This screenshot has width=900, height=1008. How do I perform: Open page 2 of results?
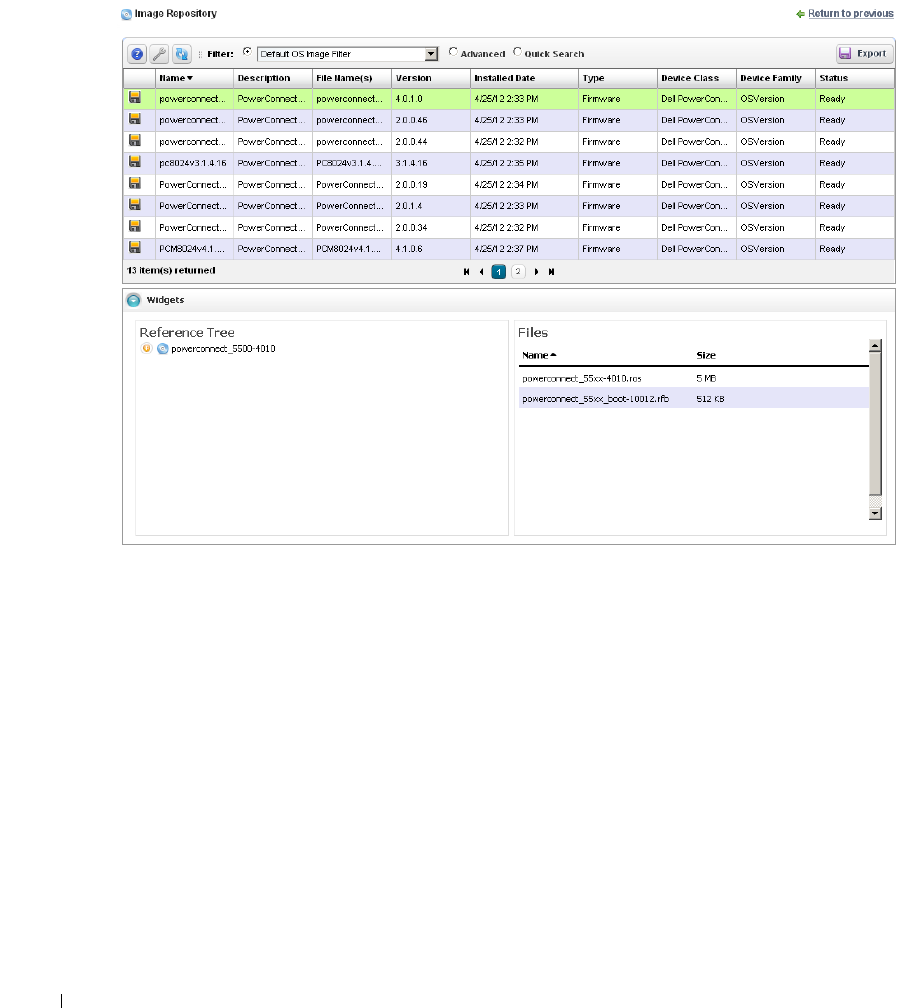click(x=518, y=272)
